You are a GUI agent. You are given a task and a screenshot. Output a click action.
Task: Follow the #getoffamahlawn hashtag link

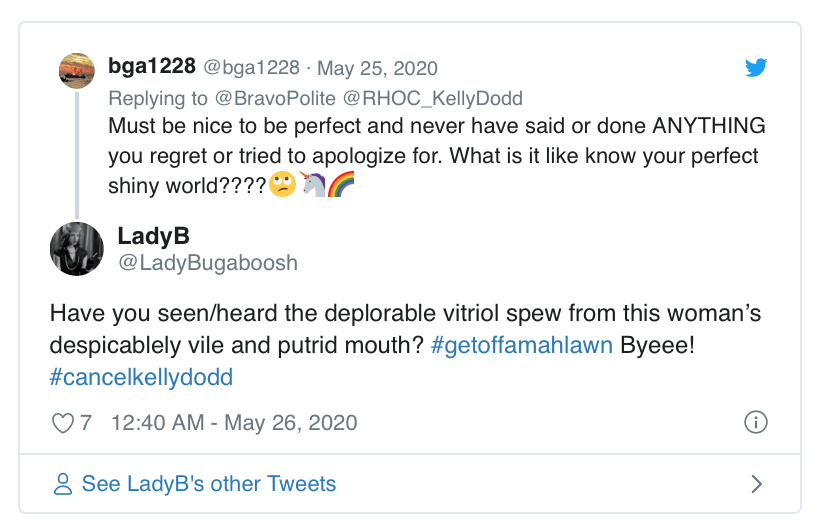521,349
